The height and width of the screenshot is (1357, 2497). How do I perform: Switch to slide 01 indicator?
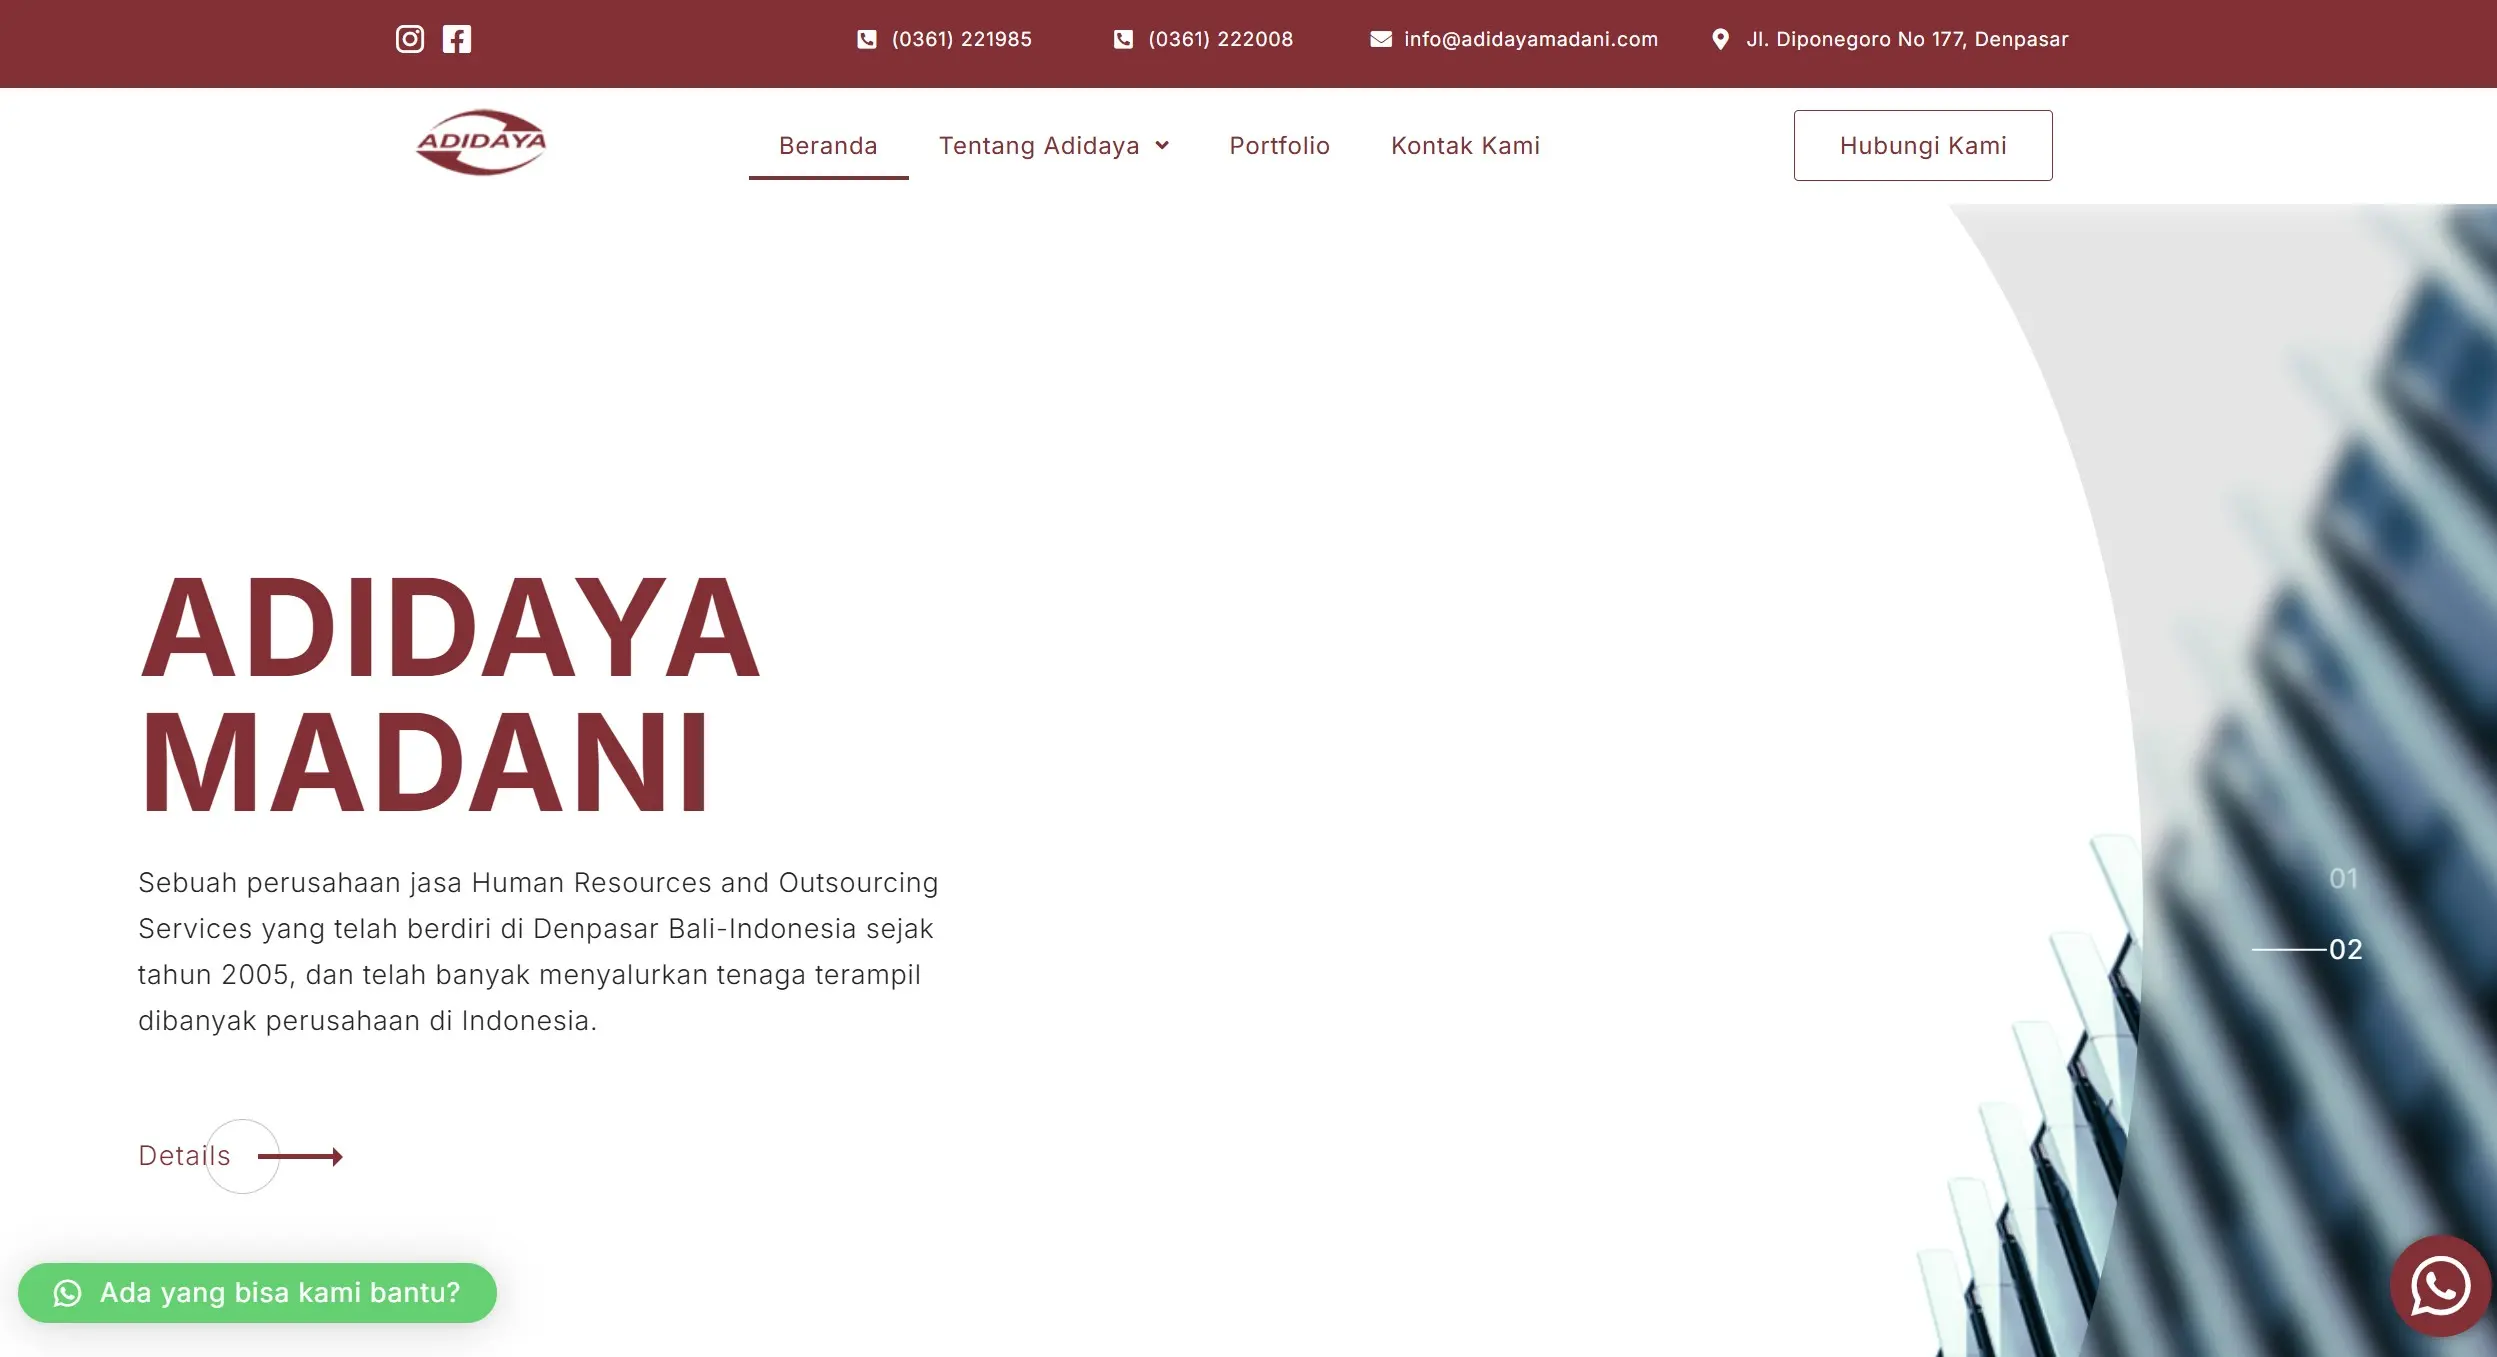click(2343, 879)
